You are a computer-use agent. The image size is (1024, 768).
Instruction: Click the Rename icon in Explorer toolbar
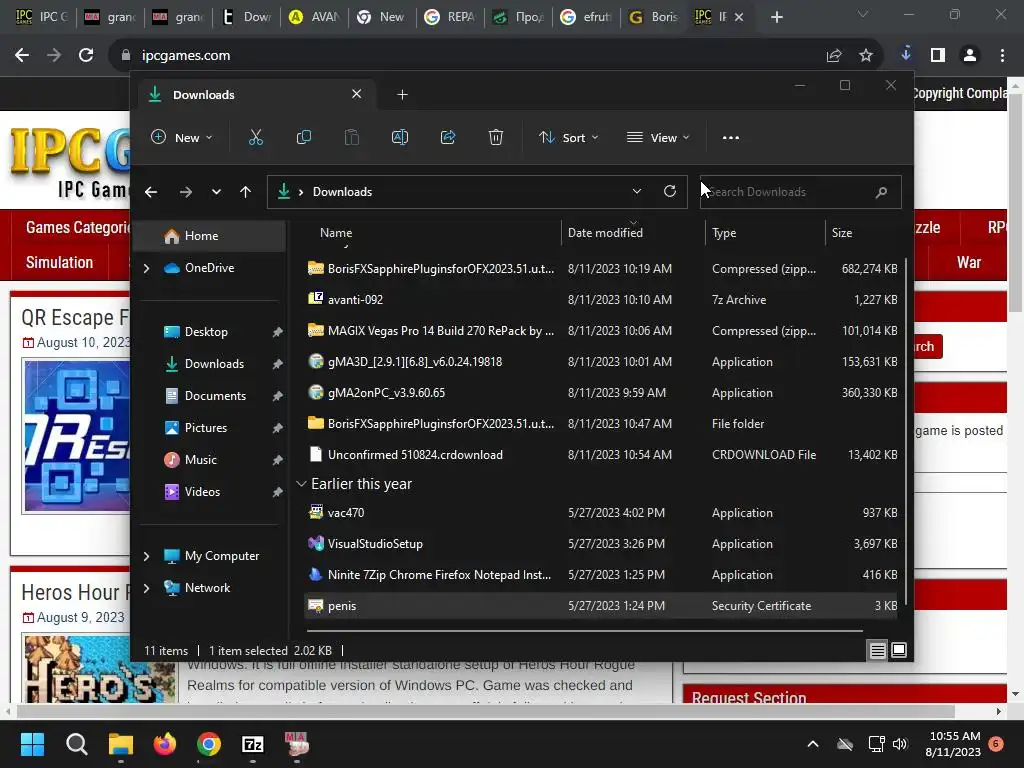(400, 138)
